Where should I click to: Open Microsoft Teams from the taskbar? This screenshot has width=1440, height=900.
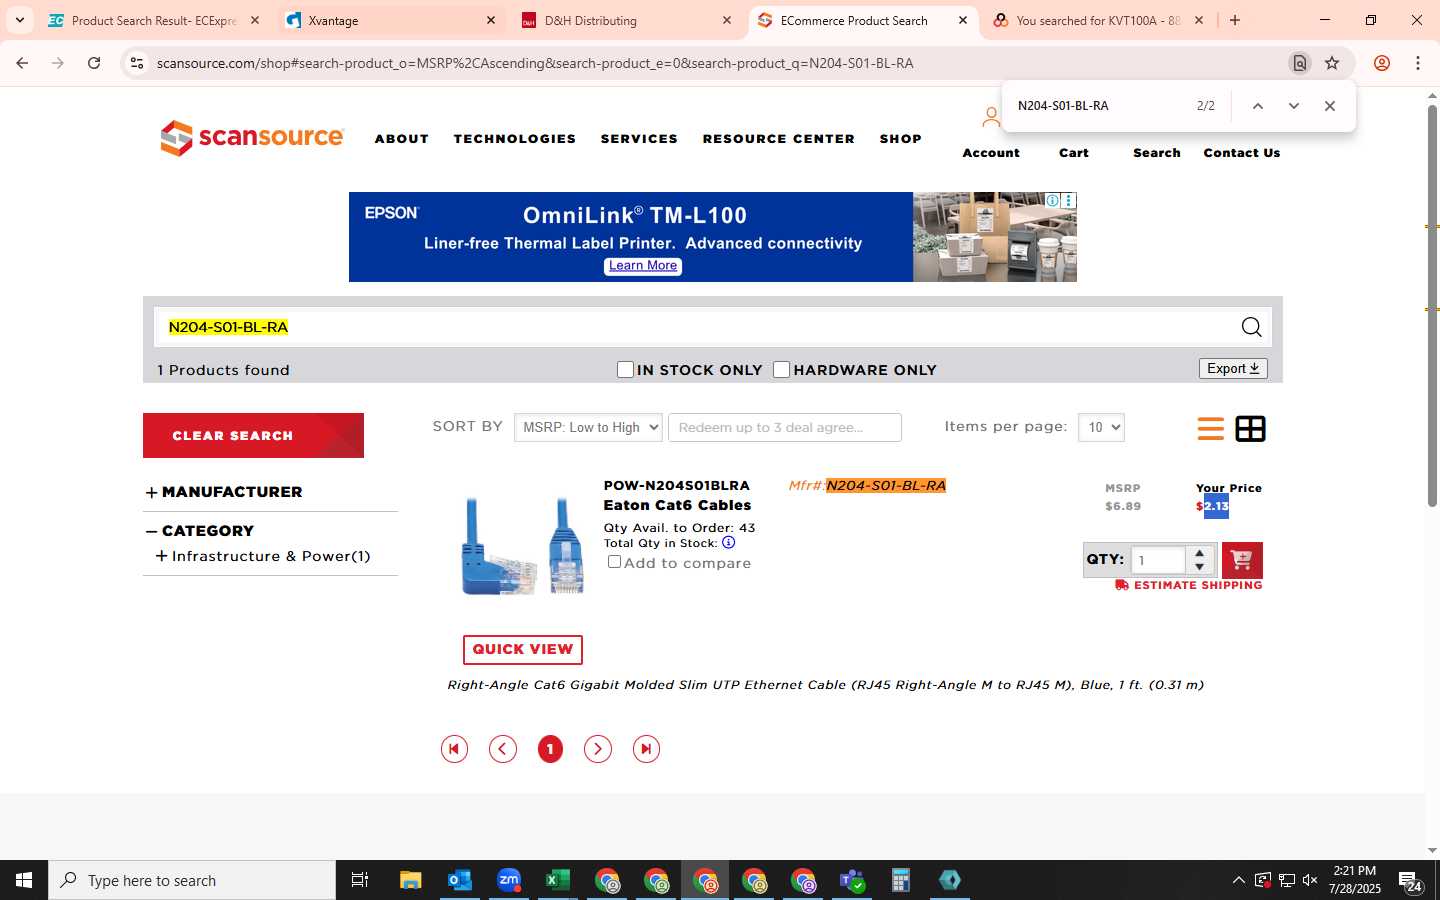(x=852, y=880)
